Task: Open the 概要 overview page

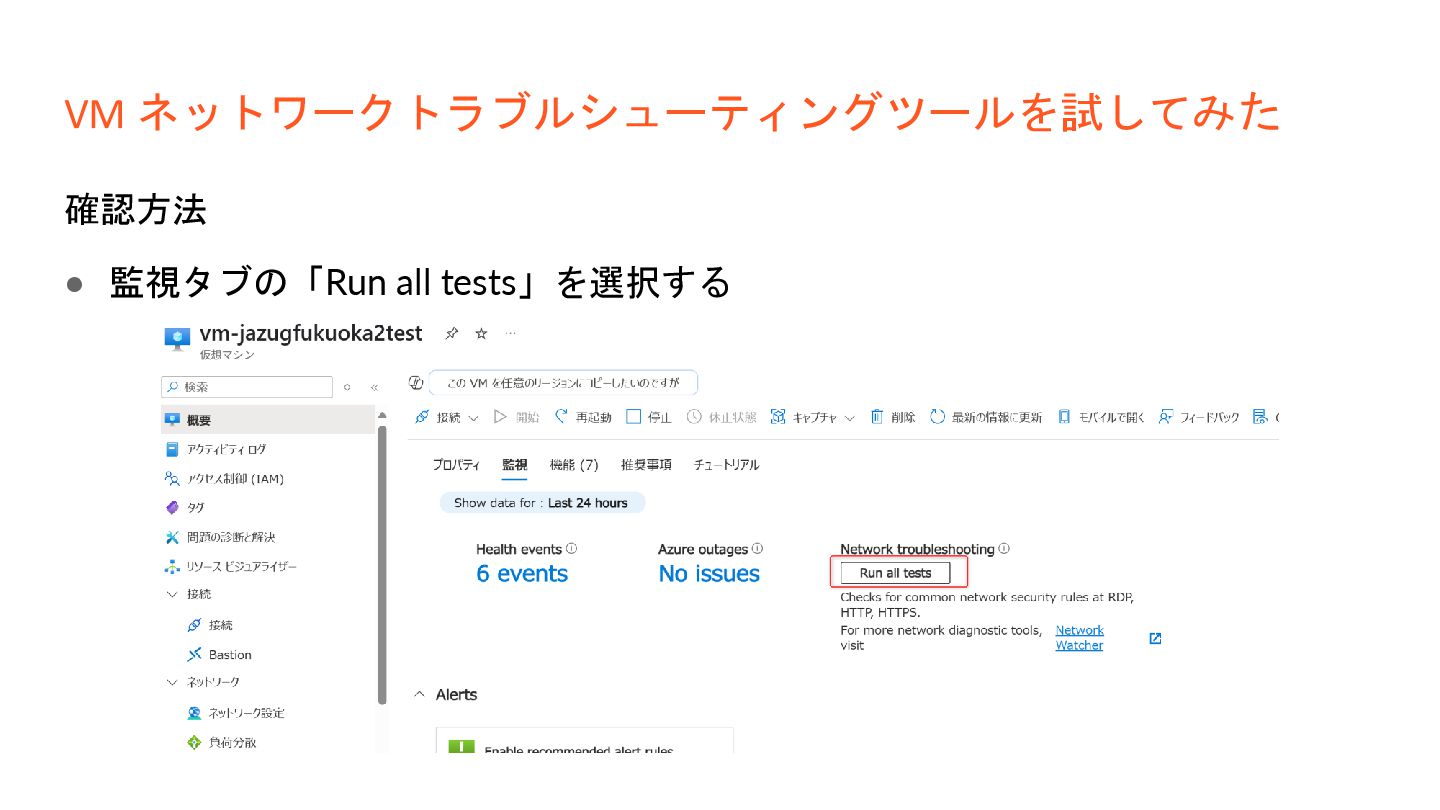Action: coord(268,420)
